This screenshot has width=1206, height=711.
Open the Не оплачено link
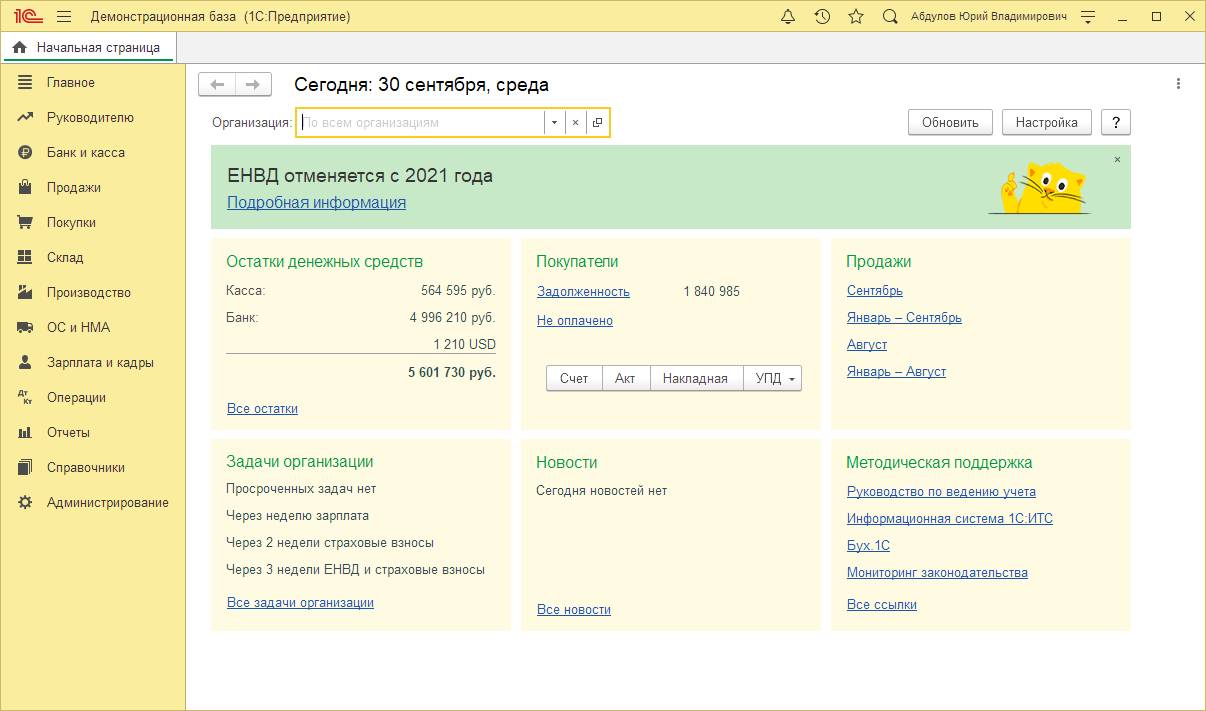(x=575, y=321)
